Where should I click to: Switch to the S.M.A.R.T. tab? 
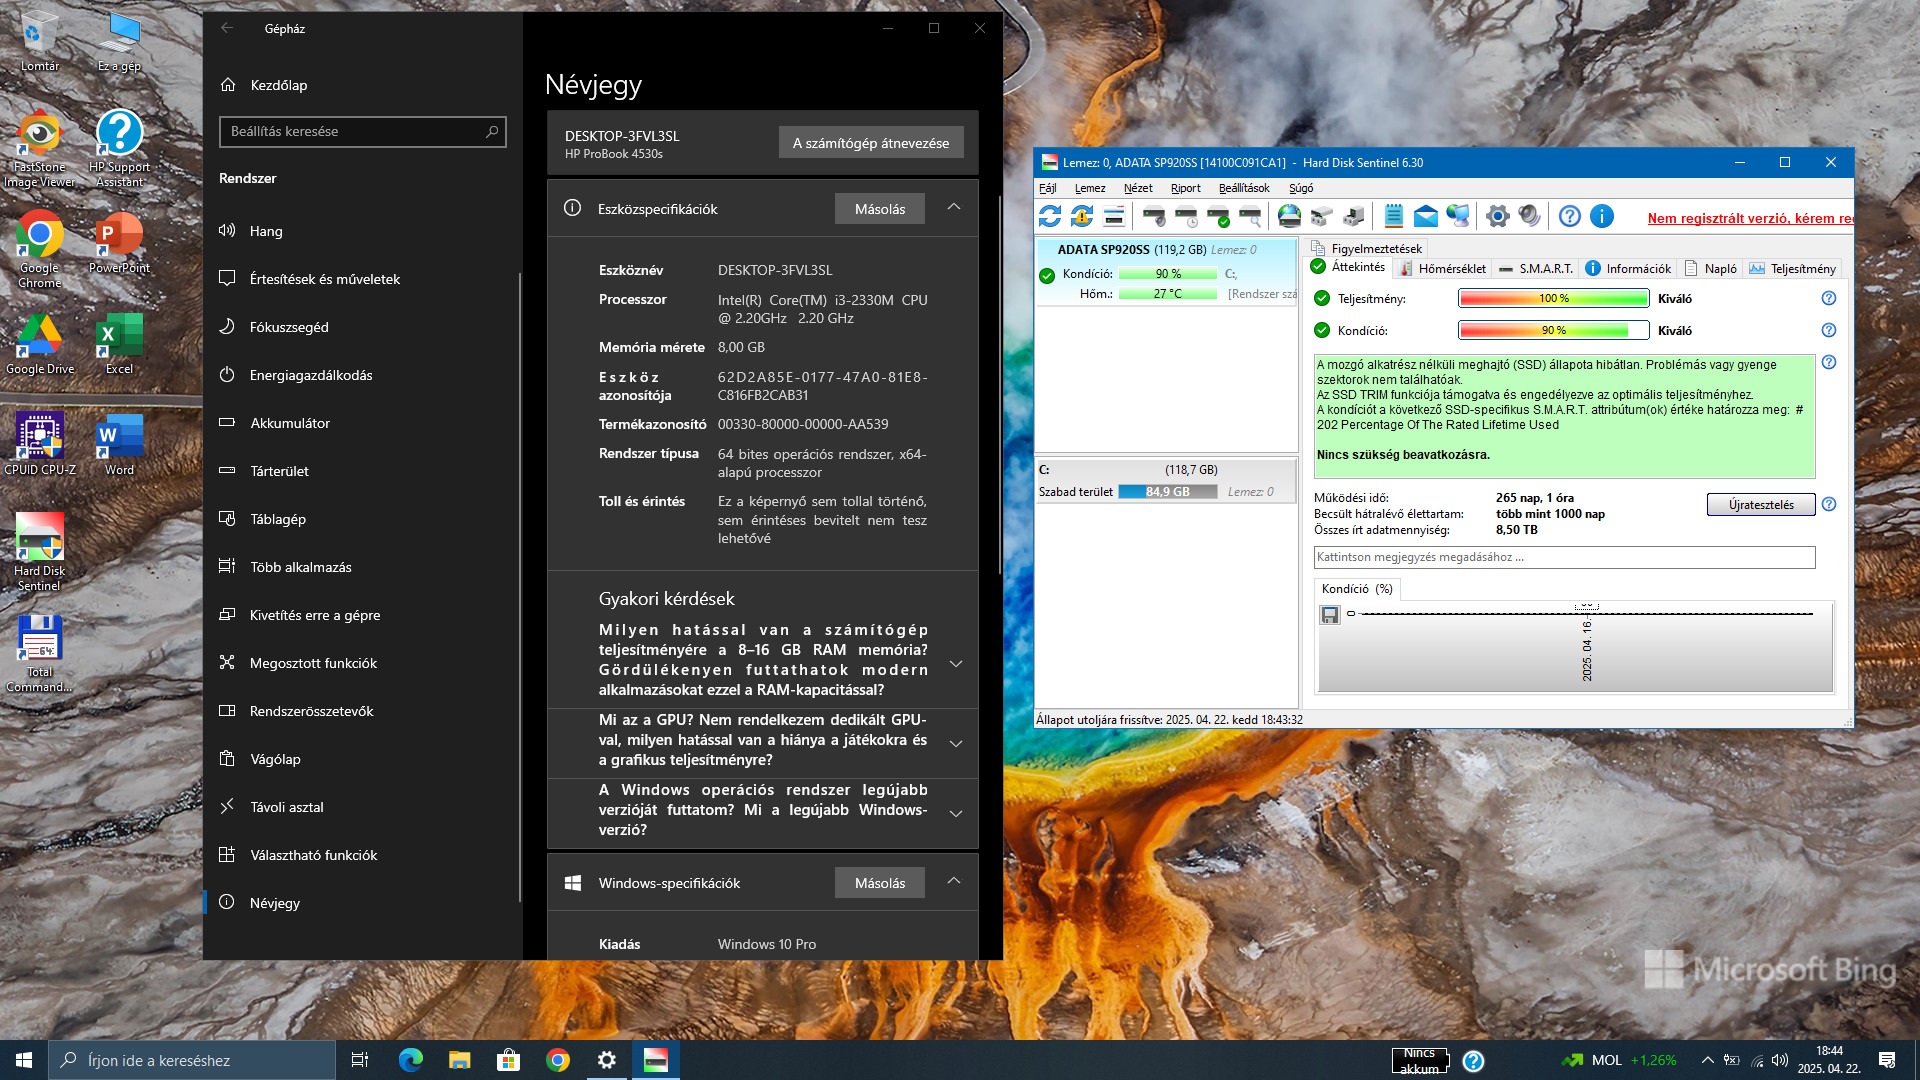pos(1536,268)
